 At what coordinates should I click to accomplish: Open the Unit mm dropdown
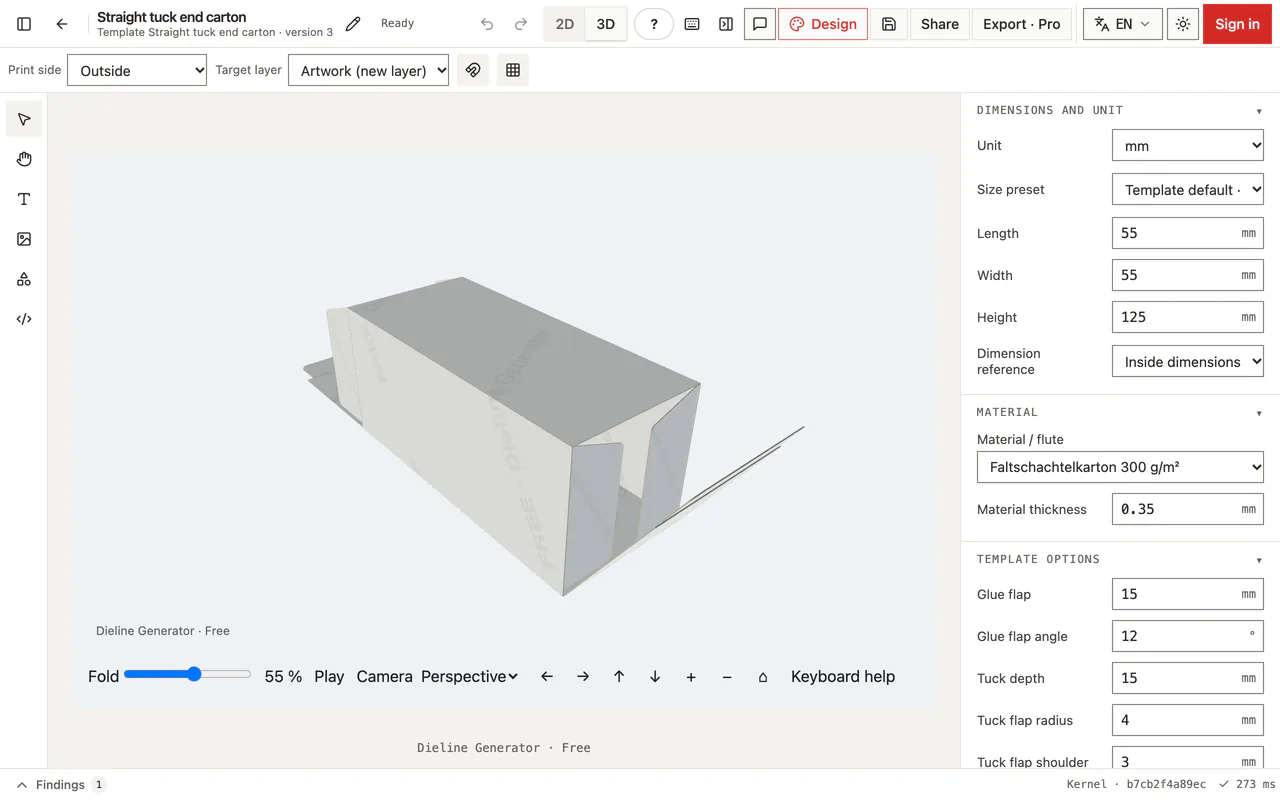pyautogui.click(x=1188, y=145)
